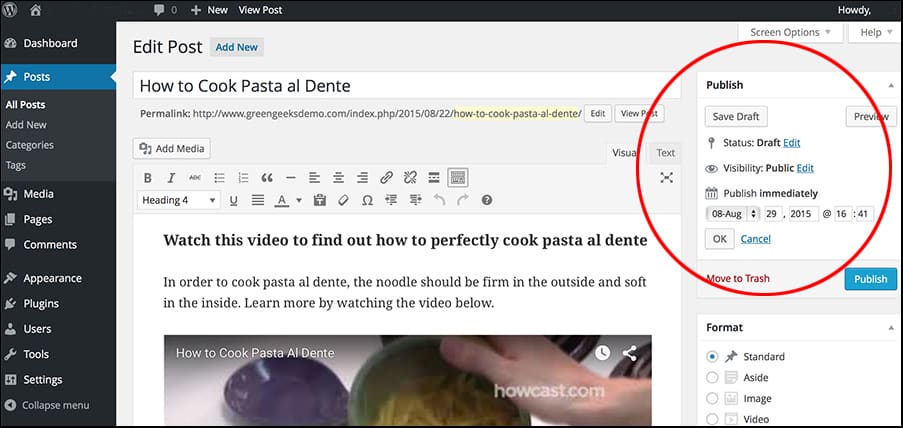Click the Save Draft button

coord(736,116)
